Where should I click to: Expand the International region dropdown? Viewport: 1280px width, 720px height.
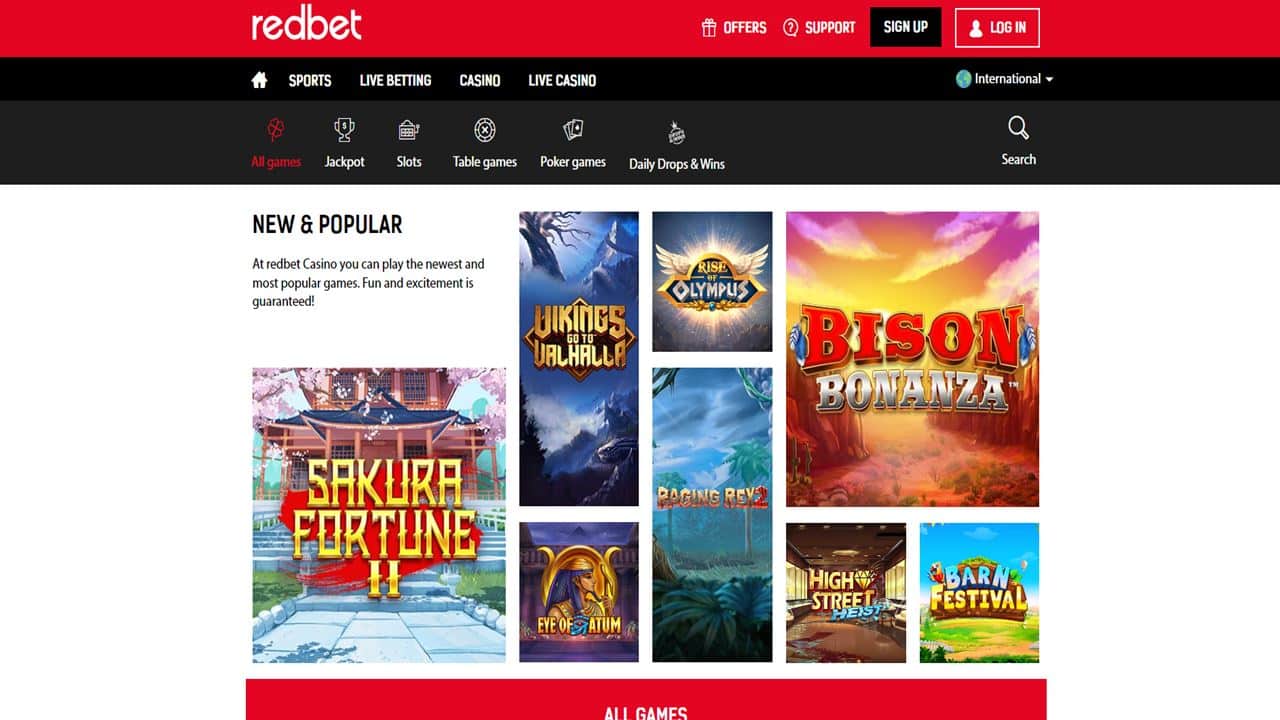point(1005,79)
